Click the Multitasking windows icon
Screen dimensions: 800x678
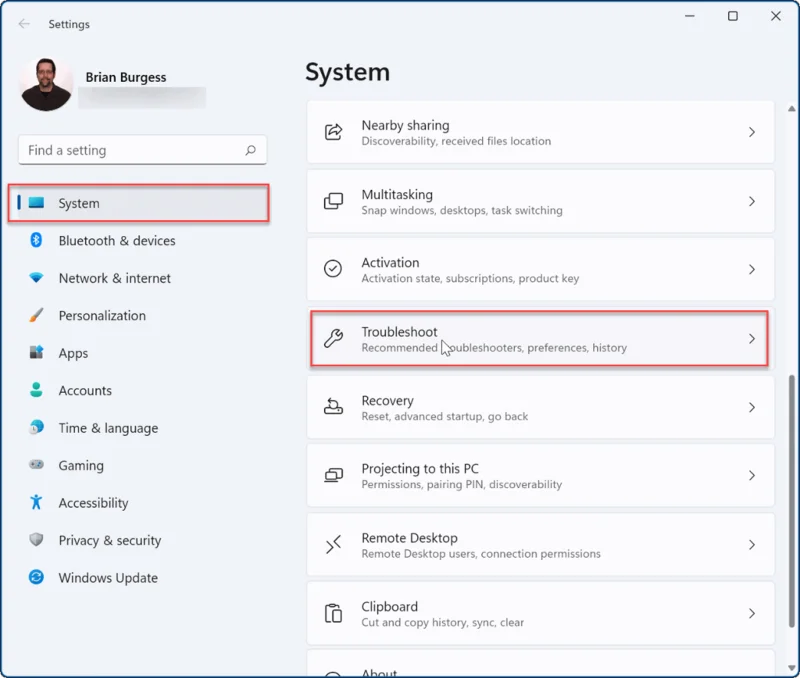click(x=333, y=201)
